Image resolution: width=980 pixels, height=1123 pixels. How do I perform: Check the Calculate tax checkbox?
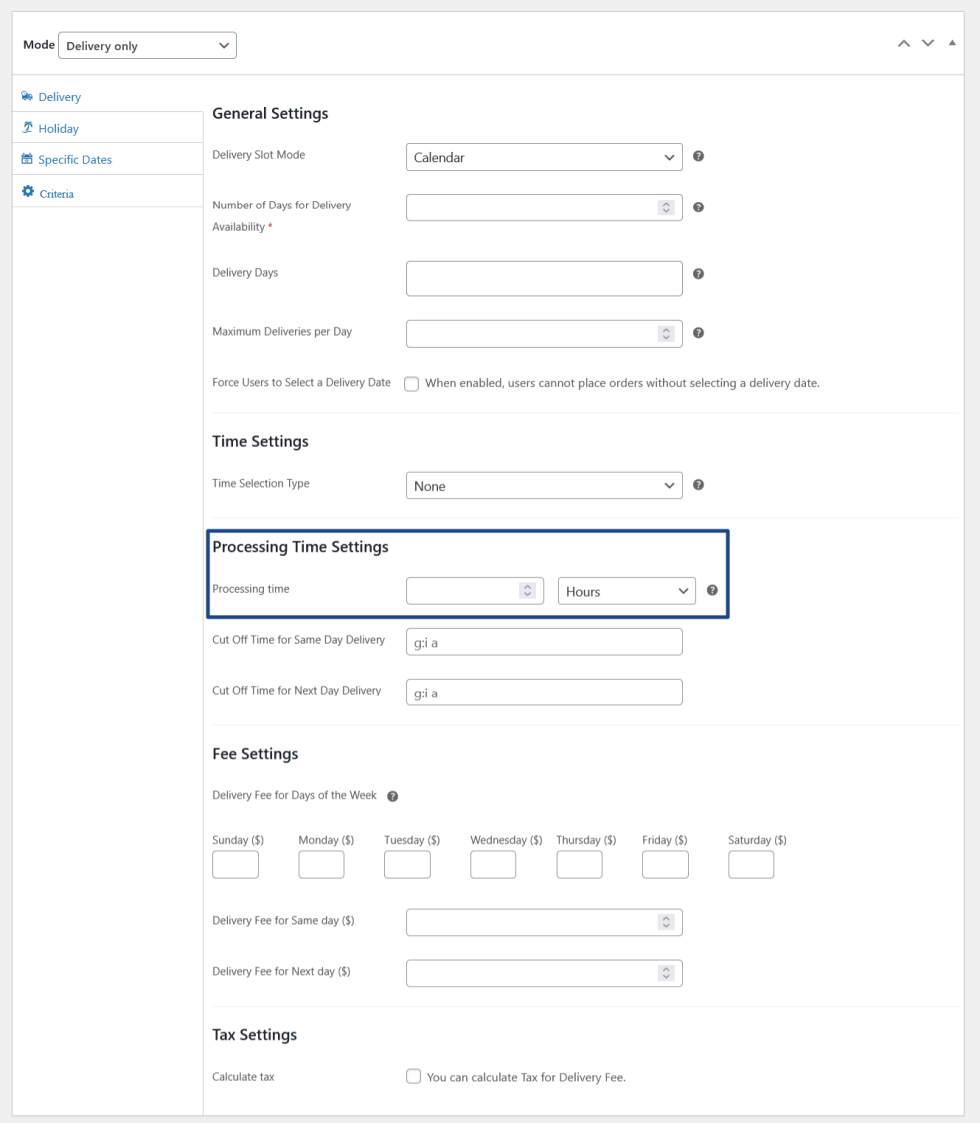point(413,1077)
